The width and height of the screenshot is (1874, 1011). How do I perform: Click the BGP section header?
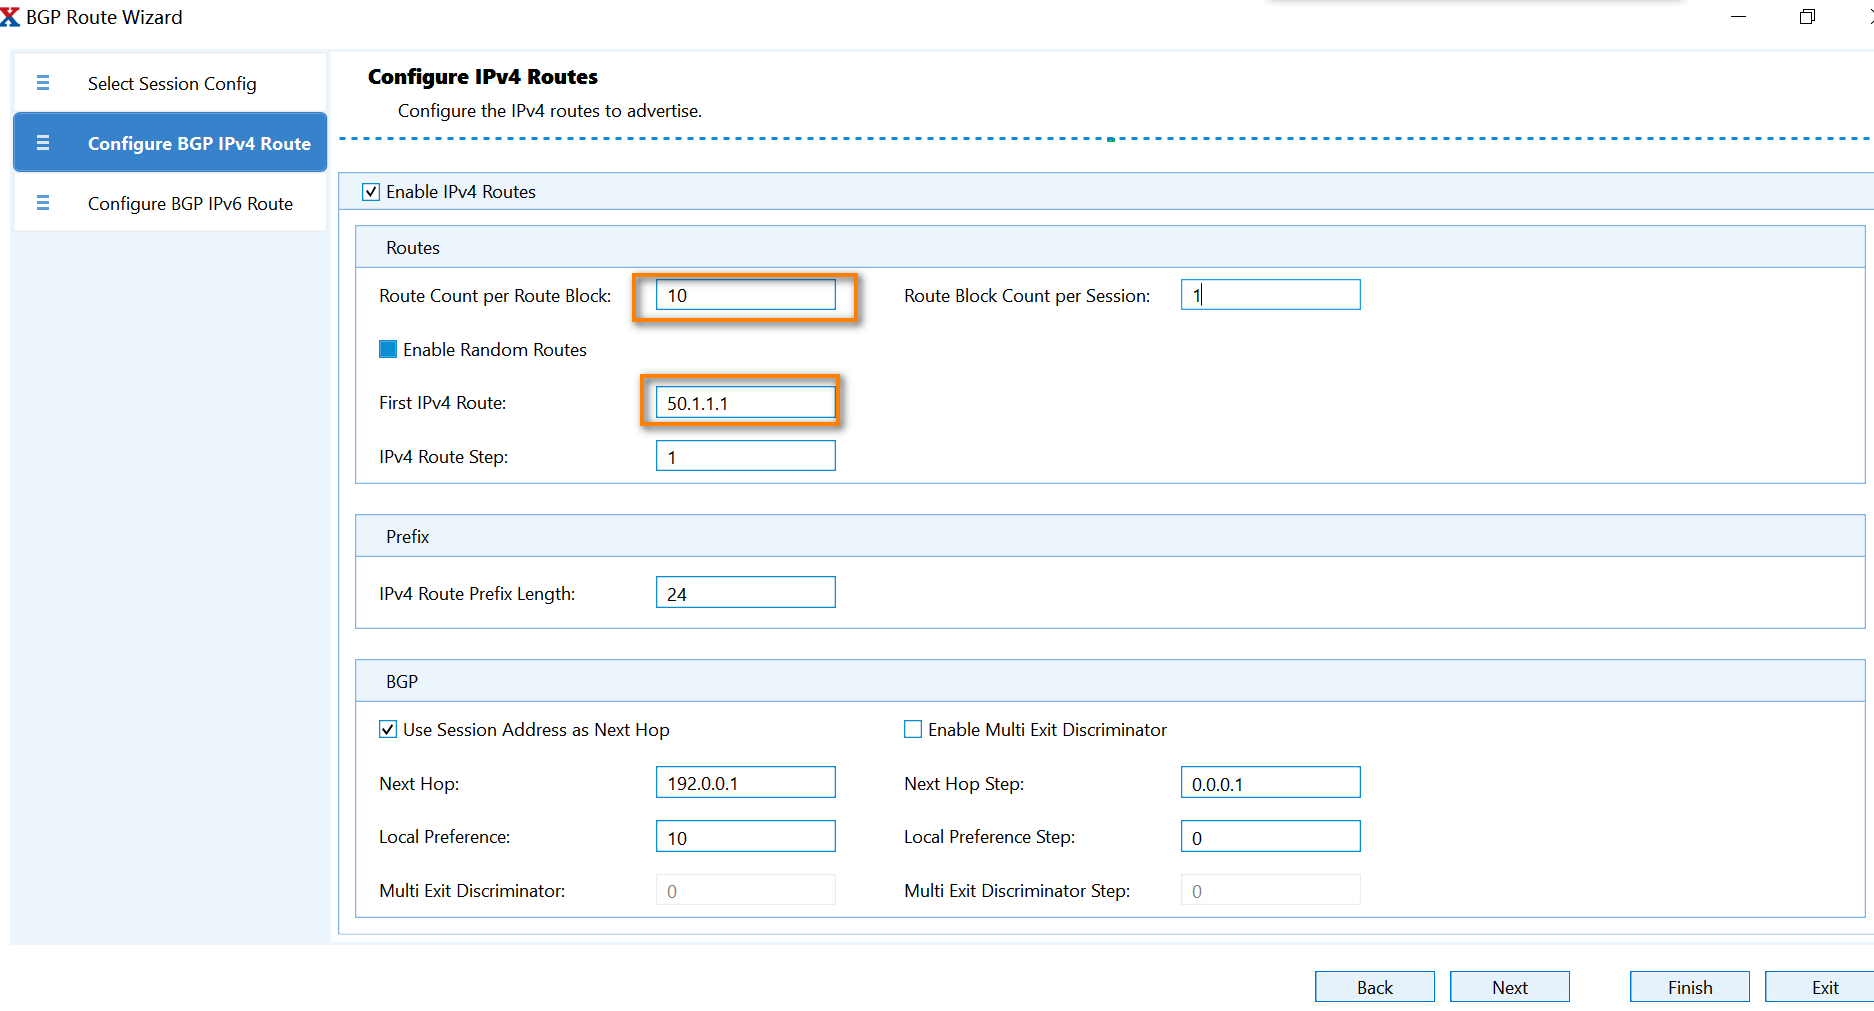[x=1110, y=681]
